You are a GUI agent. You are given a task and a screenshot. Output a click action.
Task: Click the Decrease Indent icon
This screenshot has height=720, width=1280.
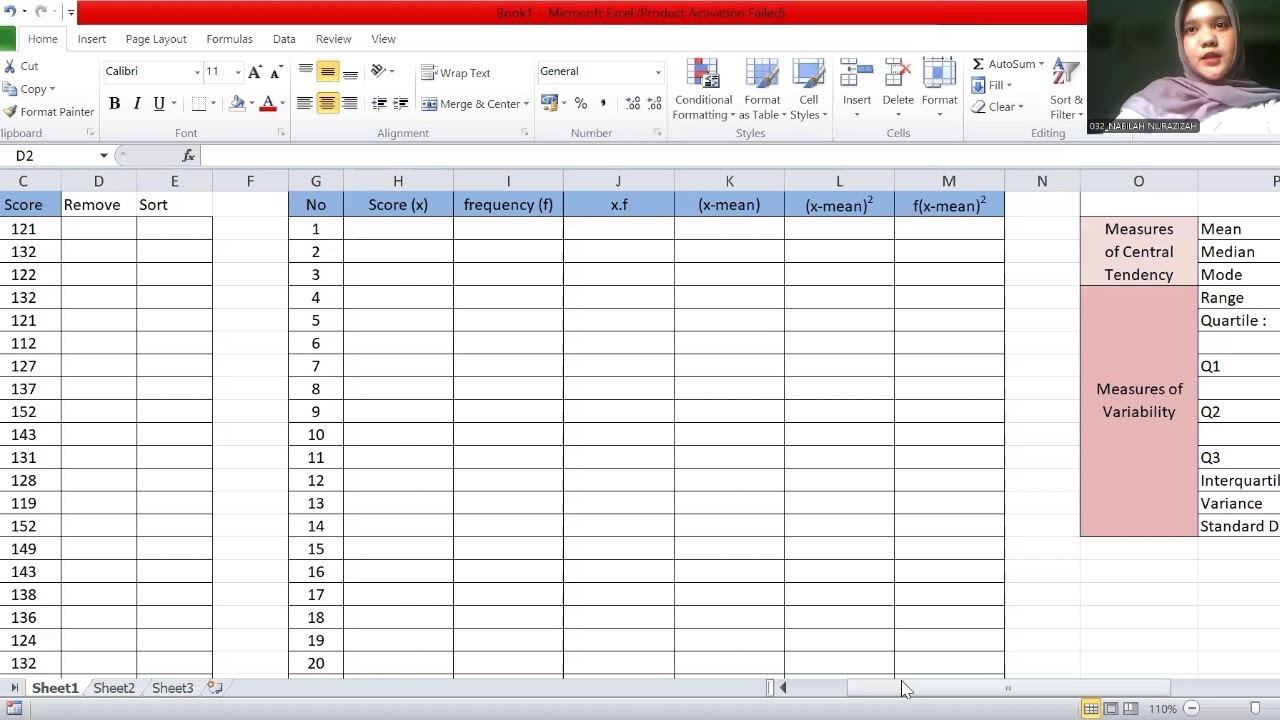379,103
